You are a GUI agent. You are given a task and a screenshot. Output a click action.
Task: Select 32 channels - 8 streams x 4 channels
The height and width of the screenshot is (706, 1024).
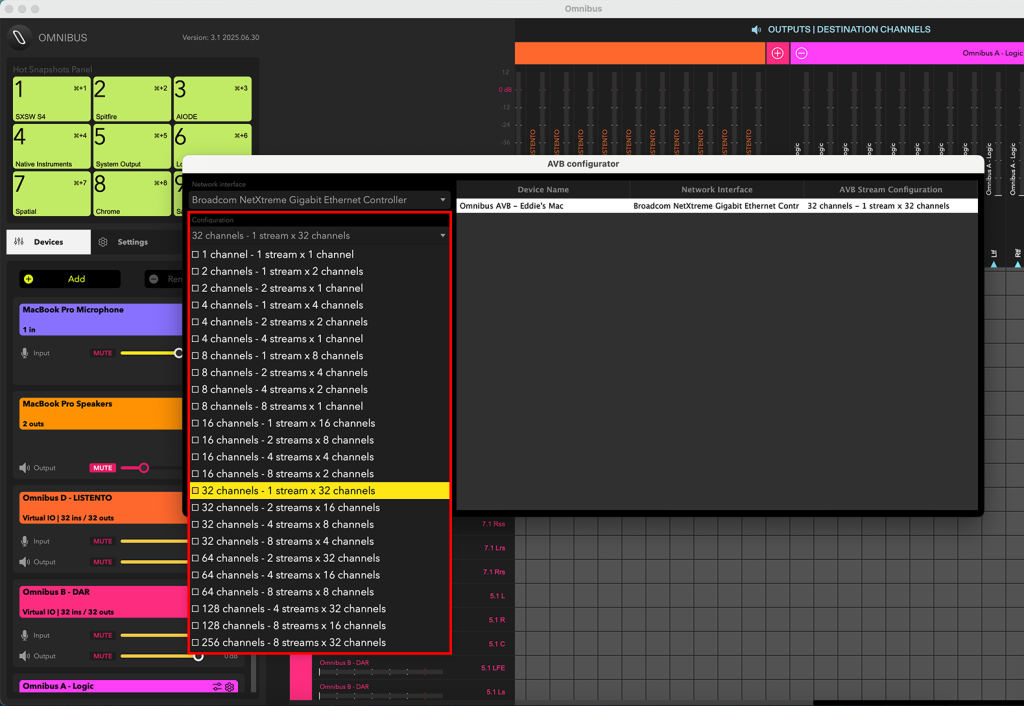(x=319, y=541)
